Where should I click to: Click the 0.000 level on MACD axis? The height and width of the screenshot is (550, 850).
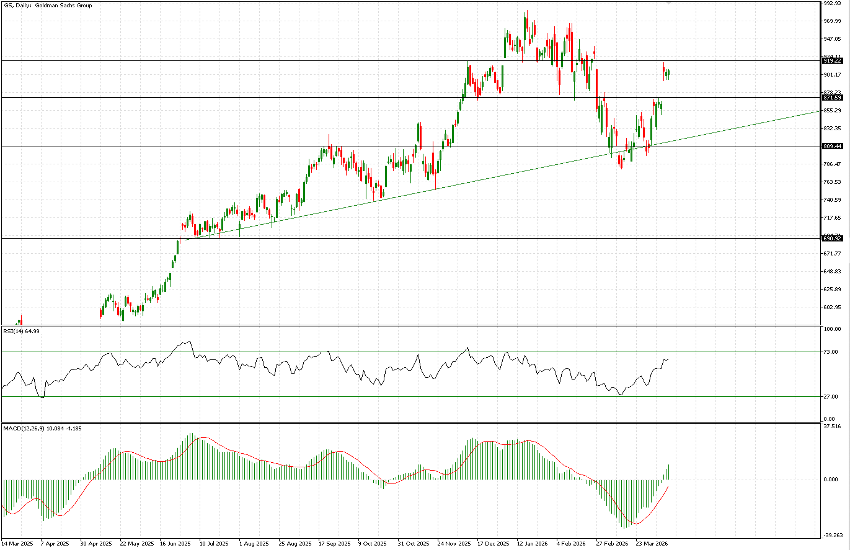point(831,479)
